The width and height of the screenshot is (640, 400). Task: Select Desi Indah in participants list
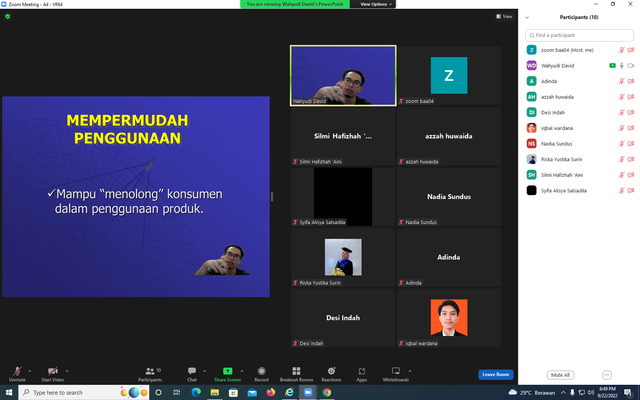[x=579, y=112]
